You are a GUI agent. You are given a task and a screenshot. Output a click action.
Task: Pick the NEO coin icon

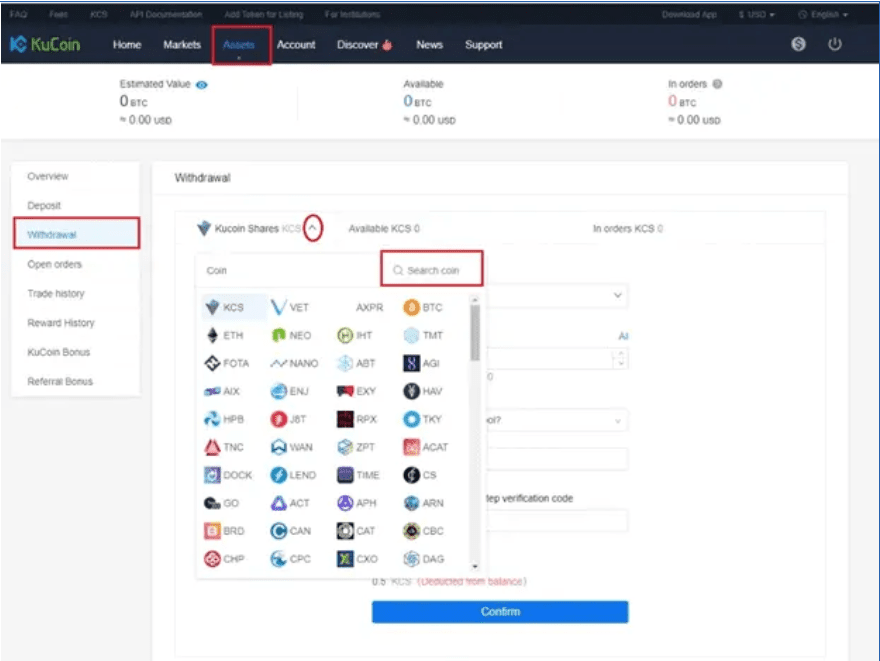tap(279, 335)
